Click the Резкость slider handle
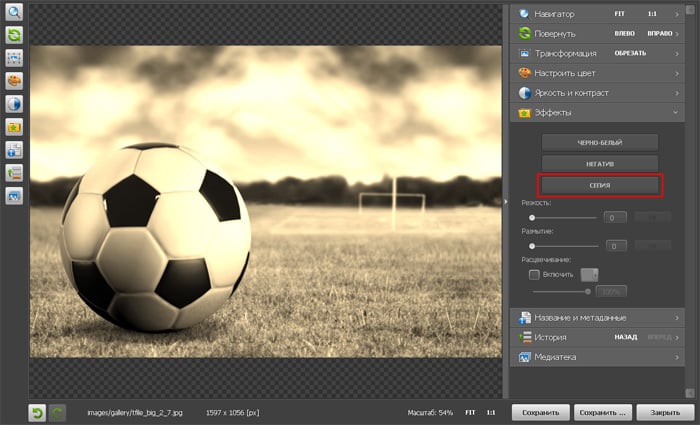The image size is (700, 425). click(533, 217)
